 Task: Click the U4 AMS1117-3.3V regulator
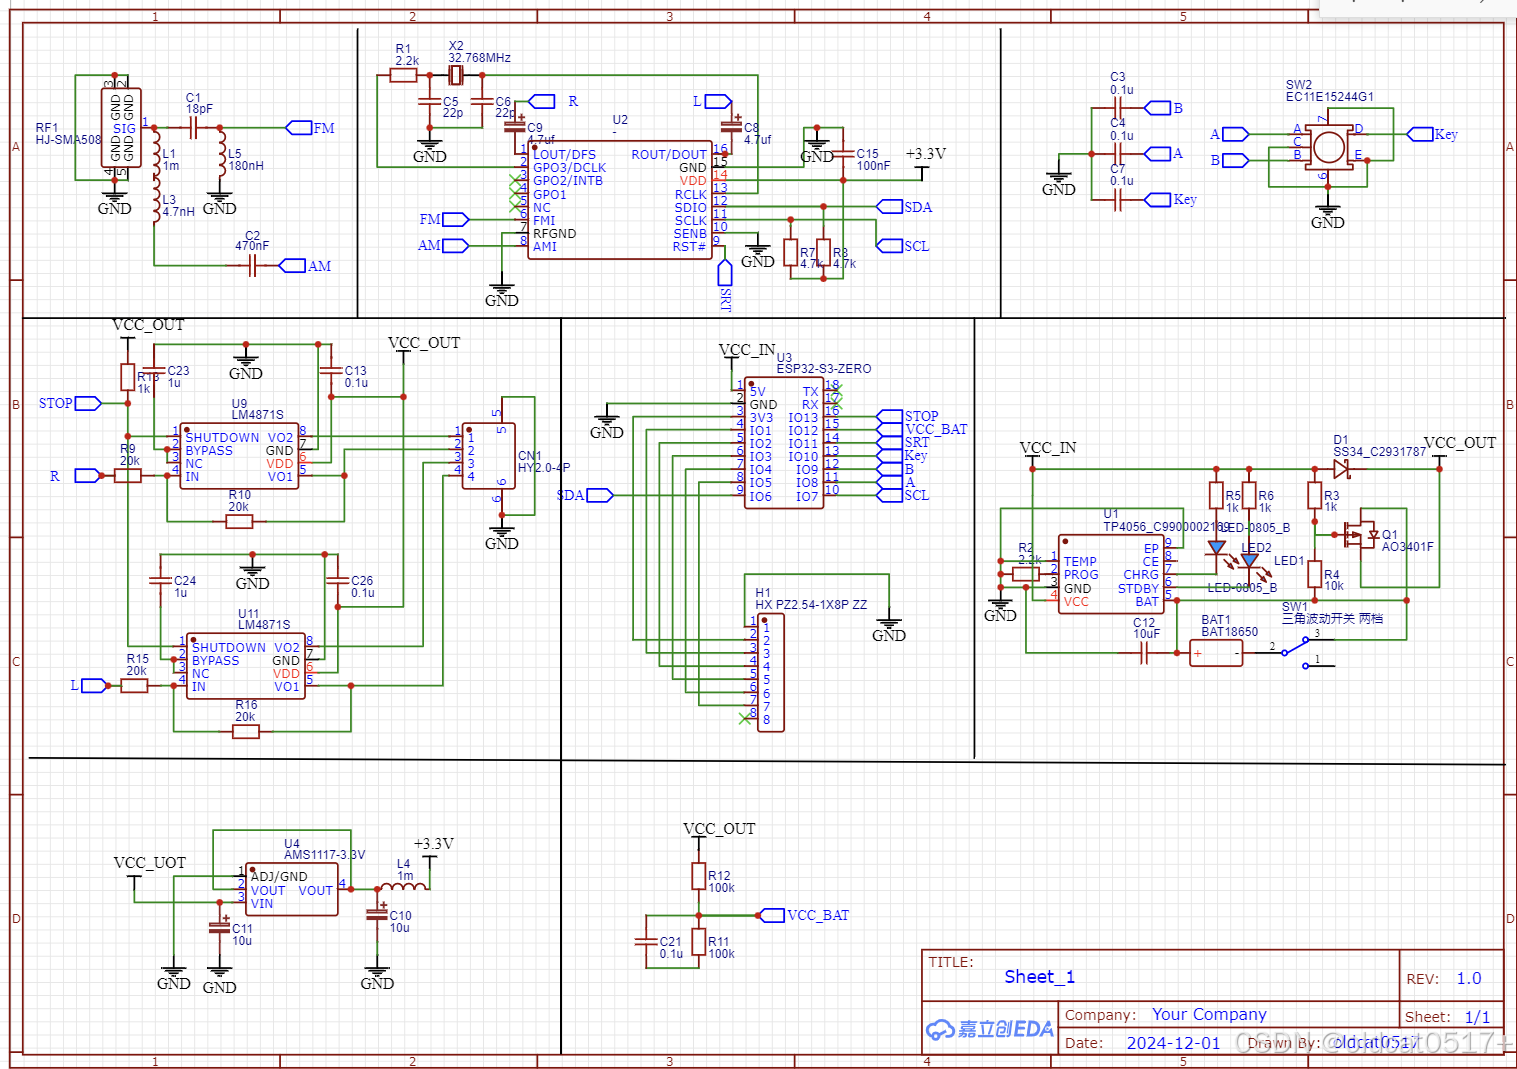pos(292,890)
